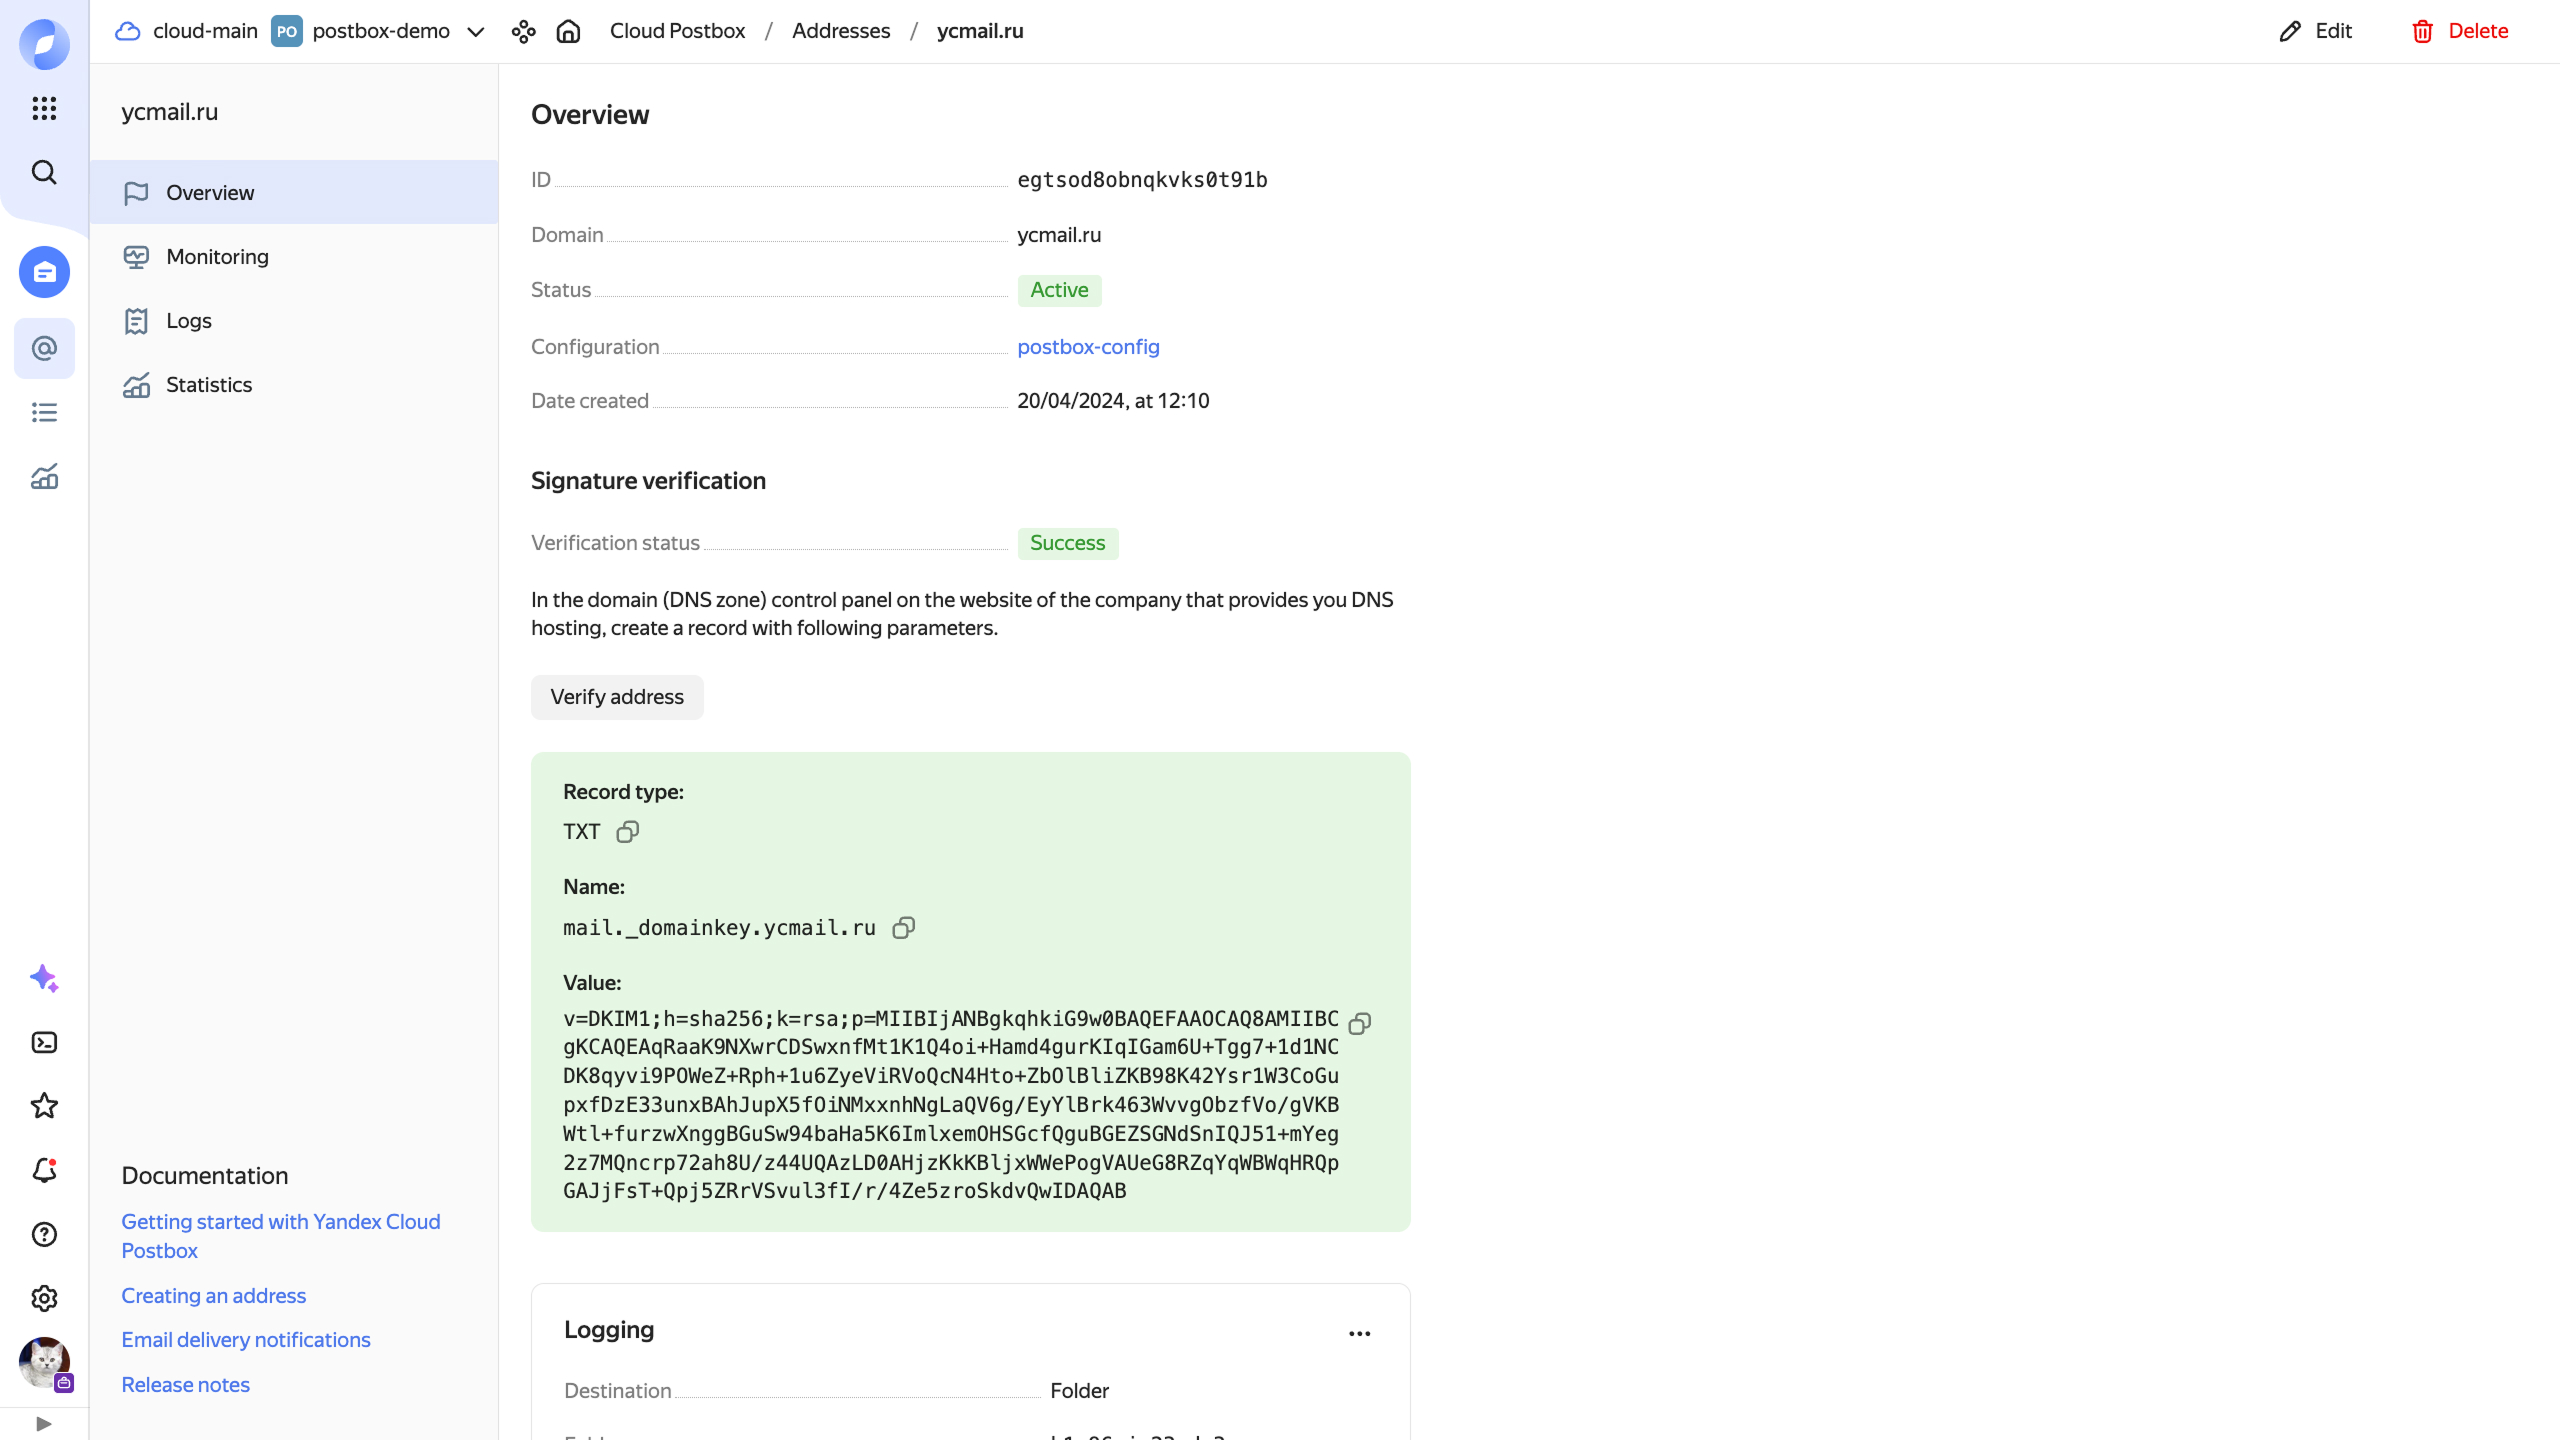Open the Statistics section
The width and height of the screenshot is (2560, 1440).
click(x=208, y=385)
